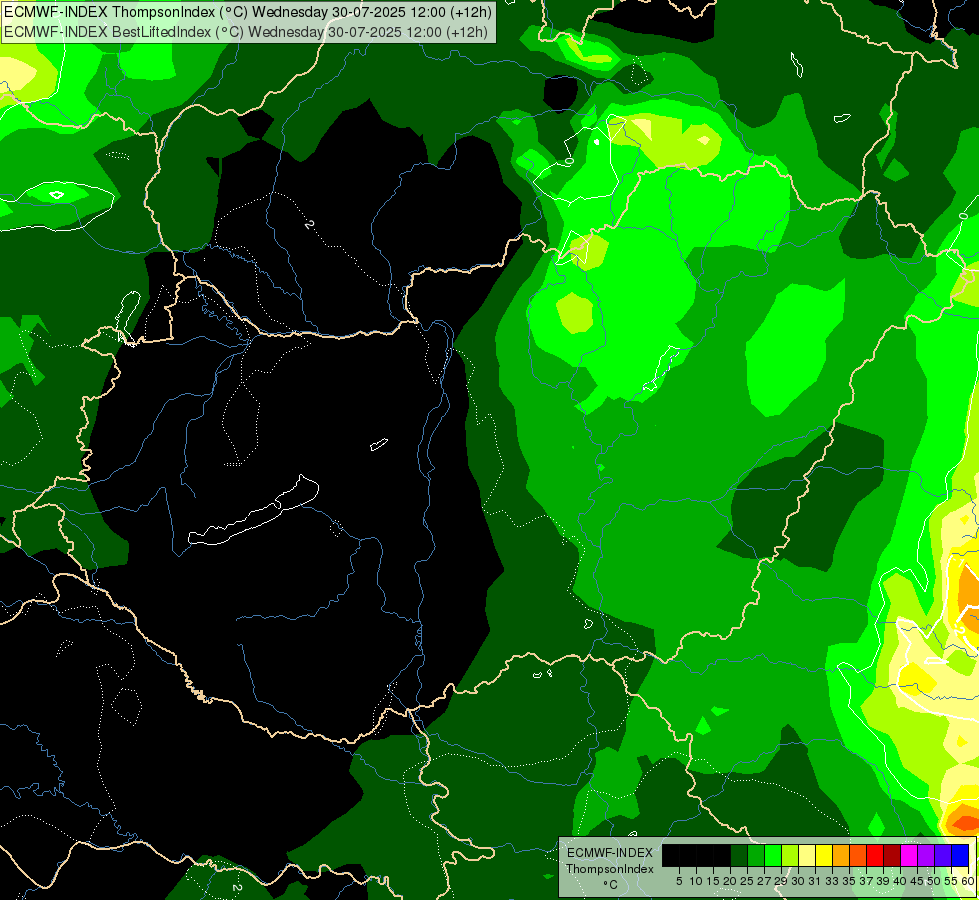Click the legend tick label 50
The image size is (979, 900).
[x=935, y=881]
